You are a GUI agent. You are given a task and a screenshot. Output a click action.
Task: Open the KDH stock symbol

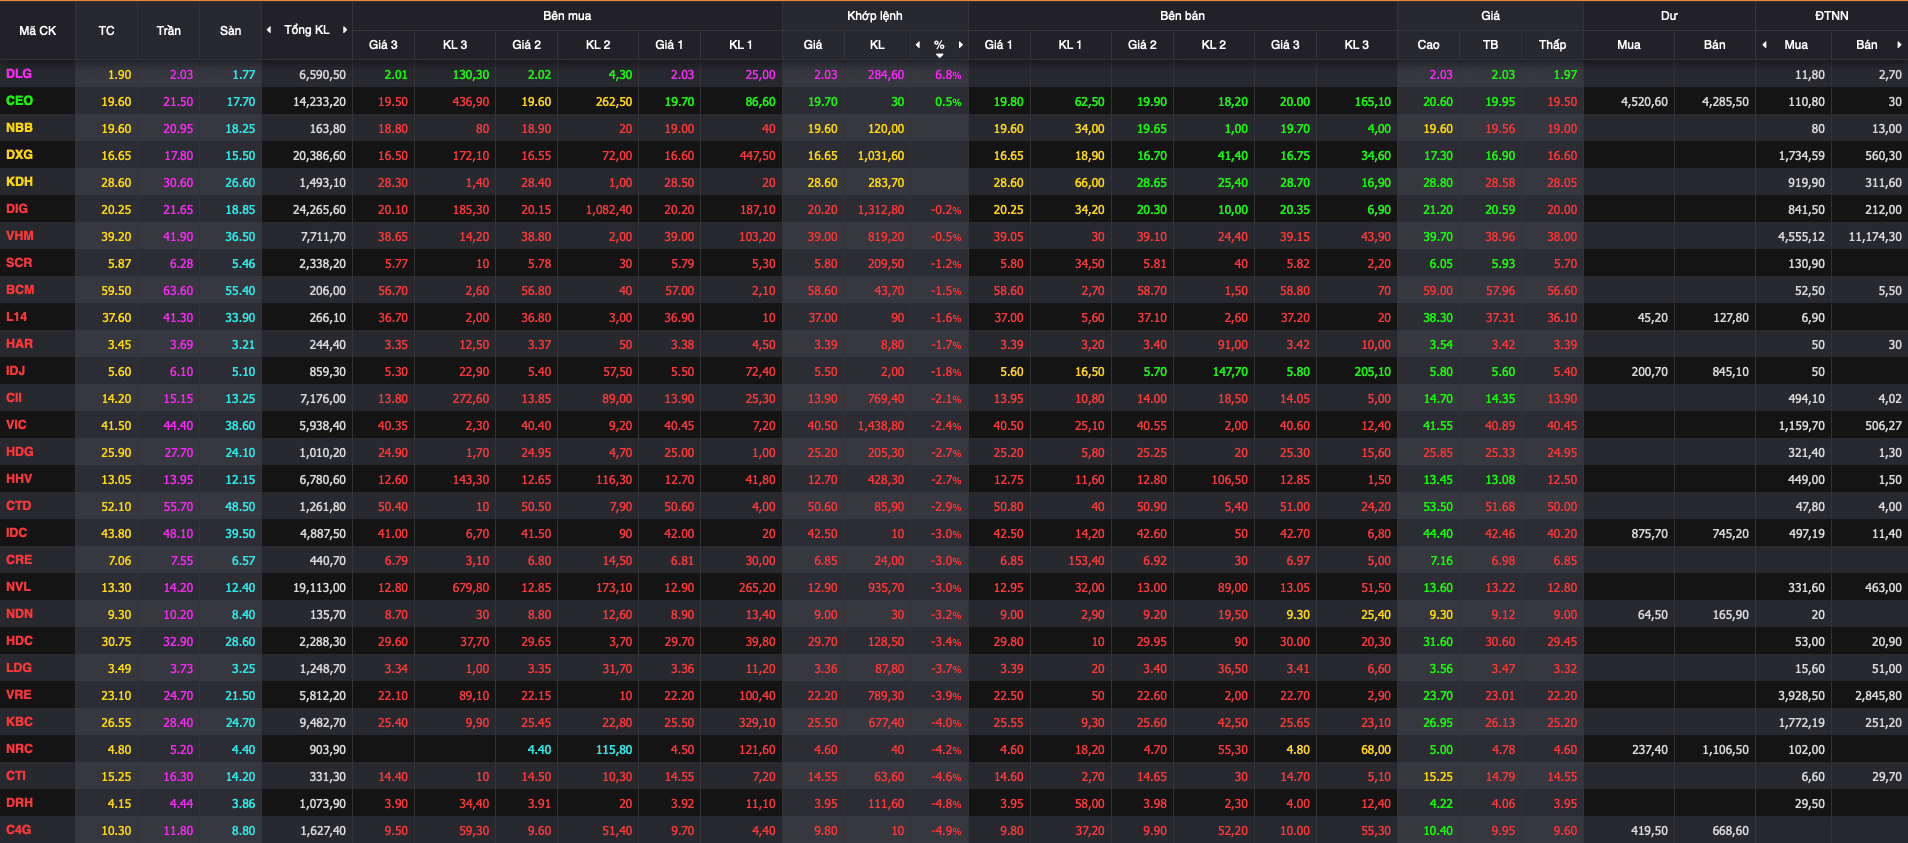pos(19,182)
